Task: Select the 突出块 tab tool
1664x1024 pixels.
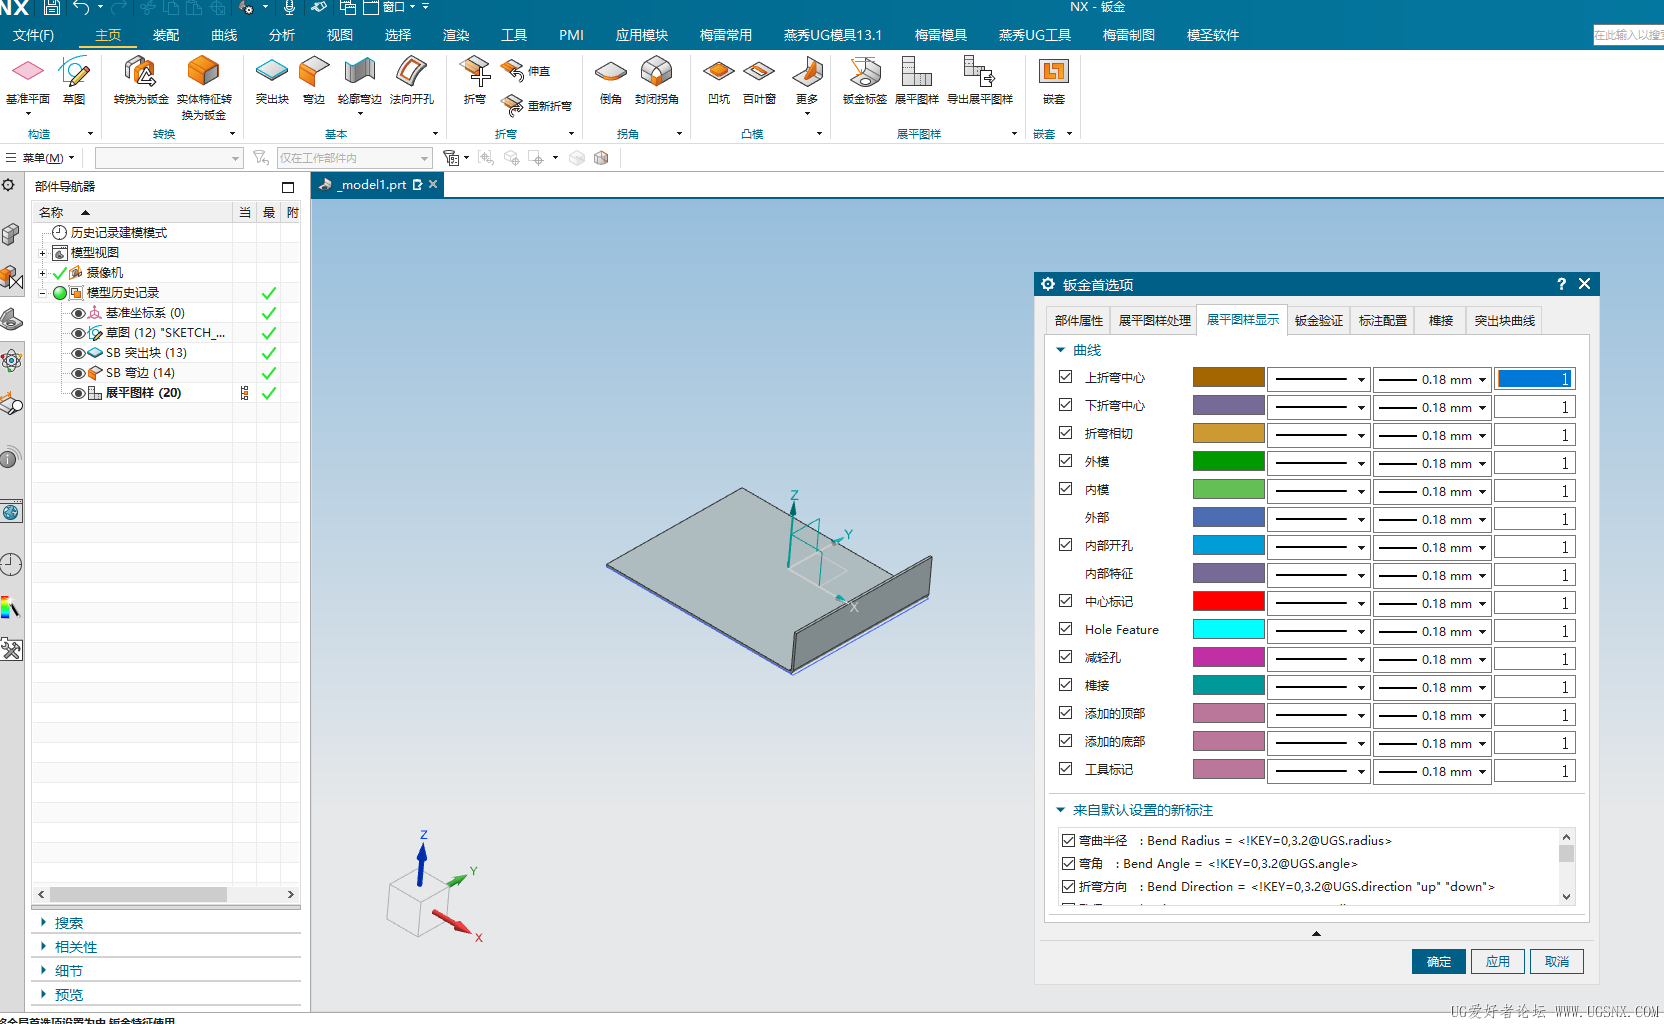Action: tap(272, 80)
